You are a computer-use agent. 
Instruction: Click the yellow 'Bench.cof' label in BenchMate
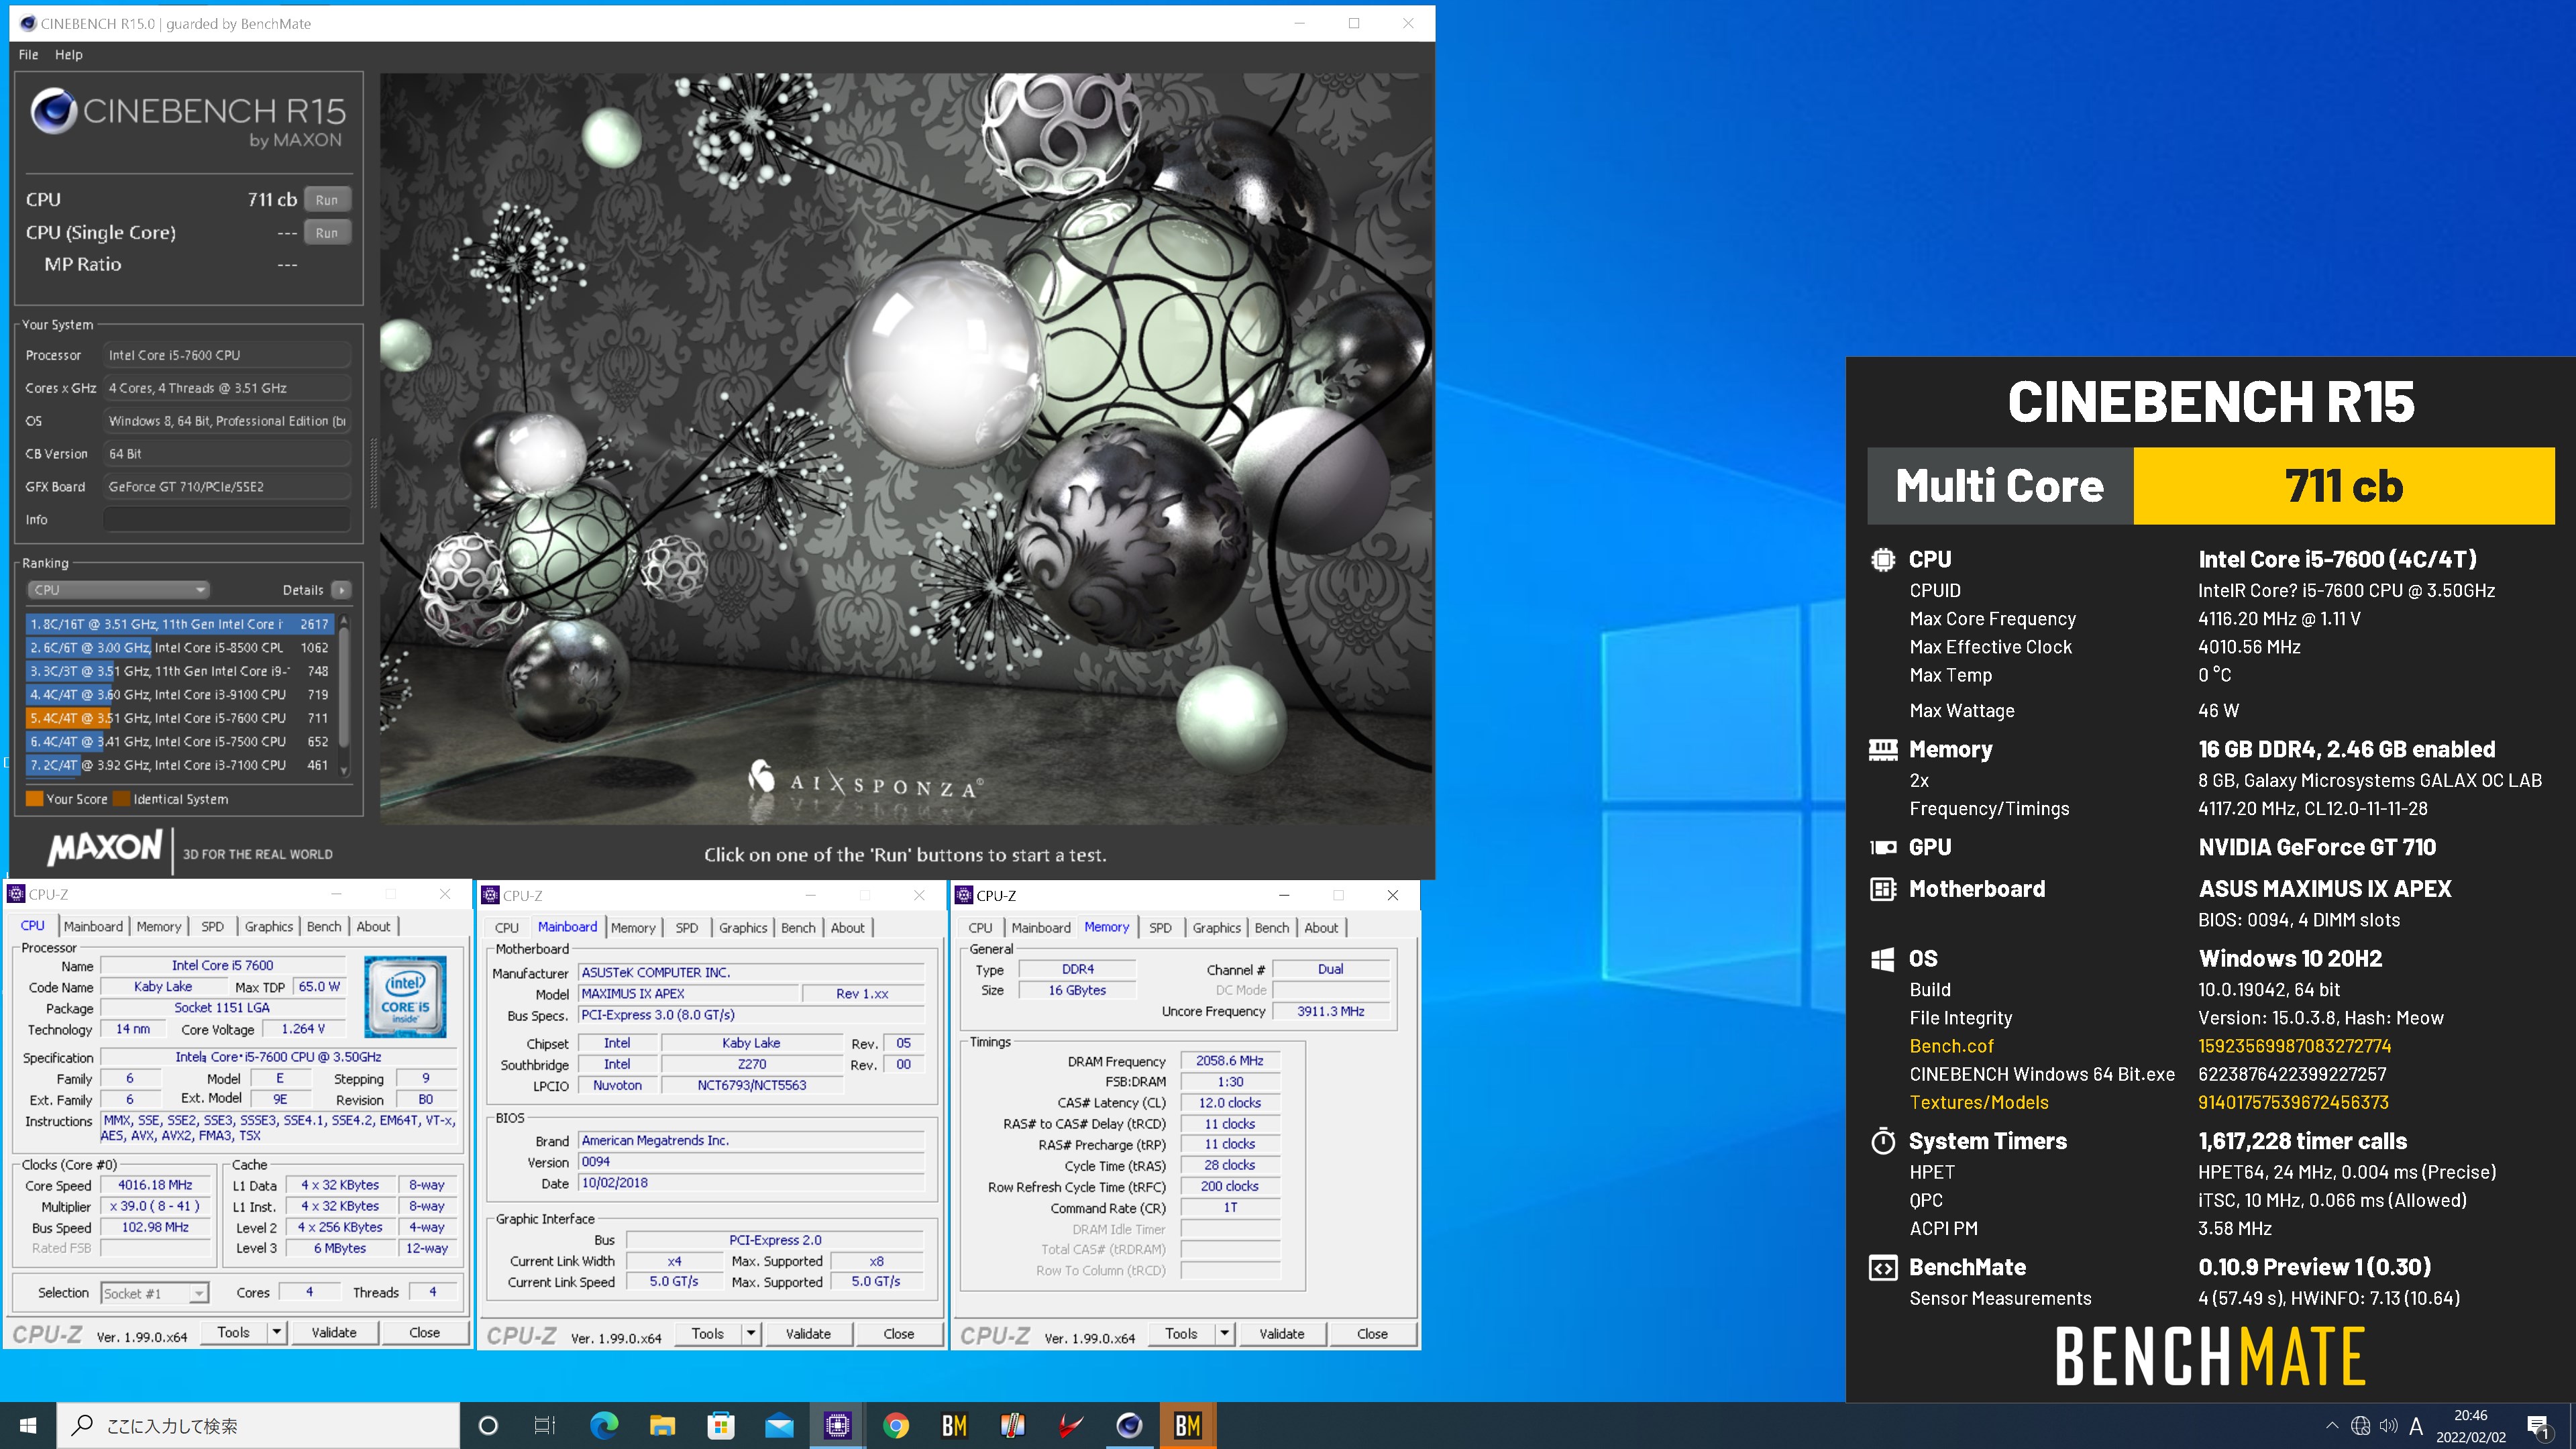pyautogui.click(x=1951, y=1046)
